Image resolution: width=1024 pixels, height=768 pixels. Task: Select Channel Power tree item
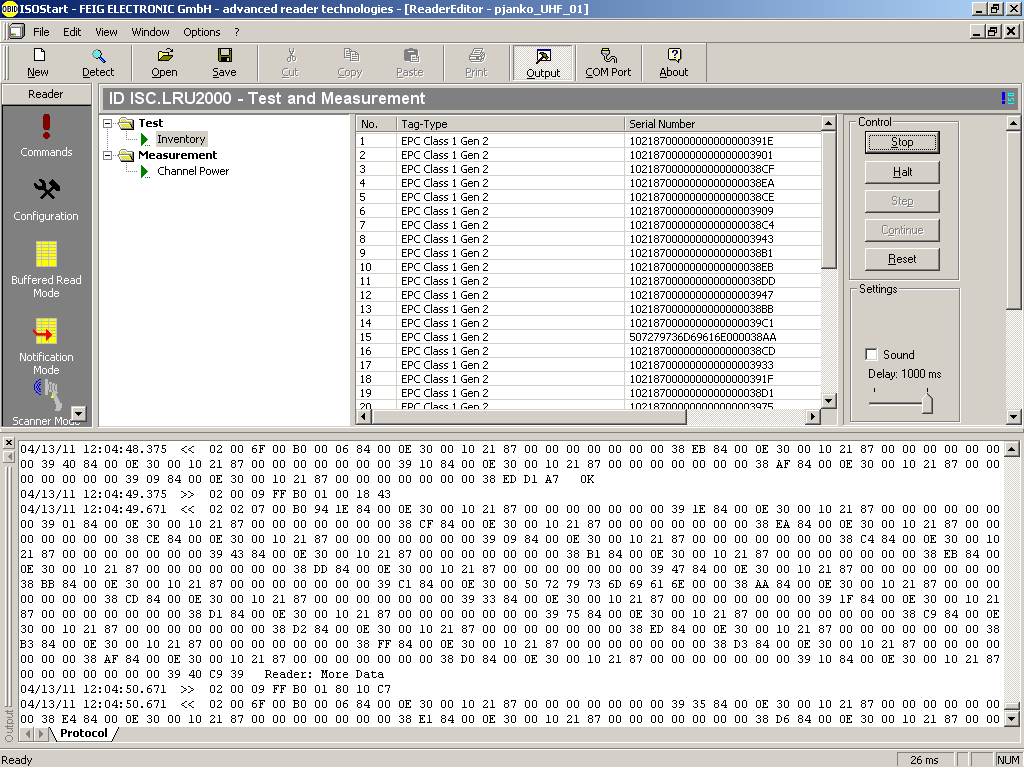[x=193, y=171]
